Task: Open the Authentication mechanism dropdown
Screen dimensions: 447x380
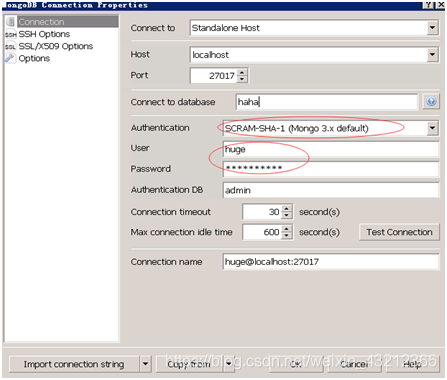Action: pyautogui.click(x=432, y=128)
